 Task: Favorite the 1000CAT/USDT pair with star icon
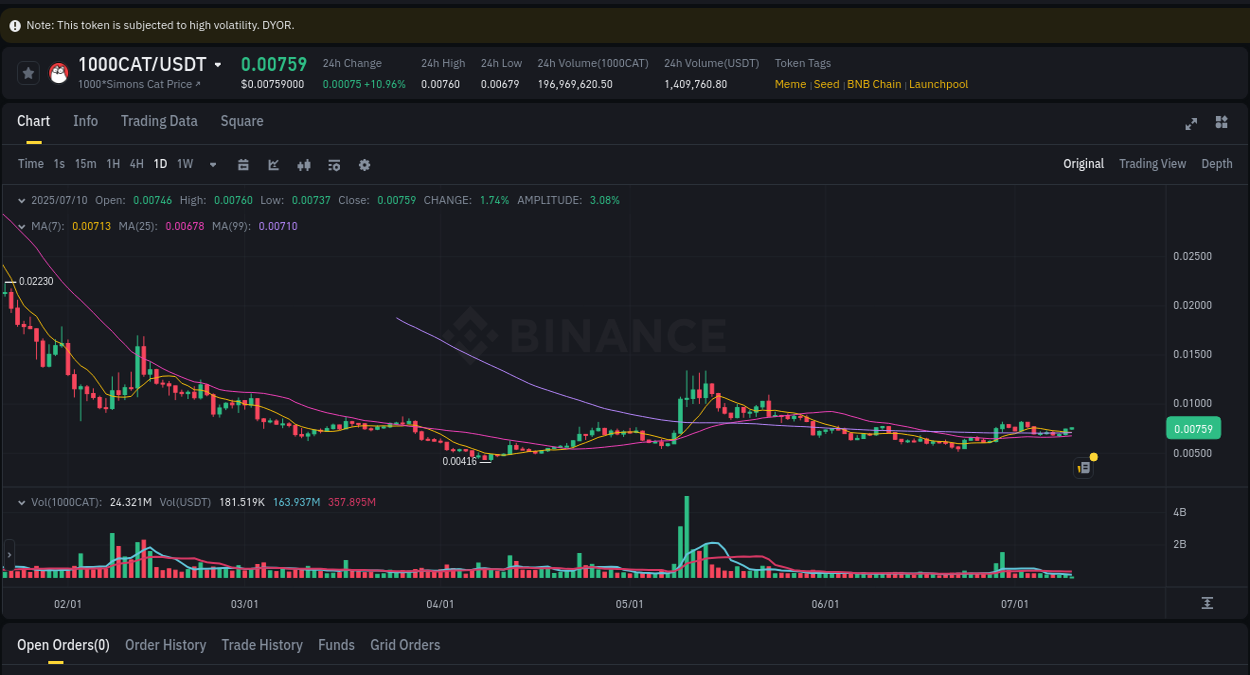click(x=28, y=72)
